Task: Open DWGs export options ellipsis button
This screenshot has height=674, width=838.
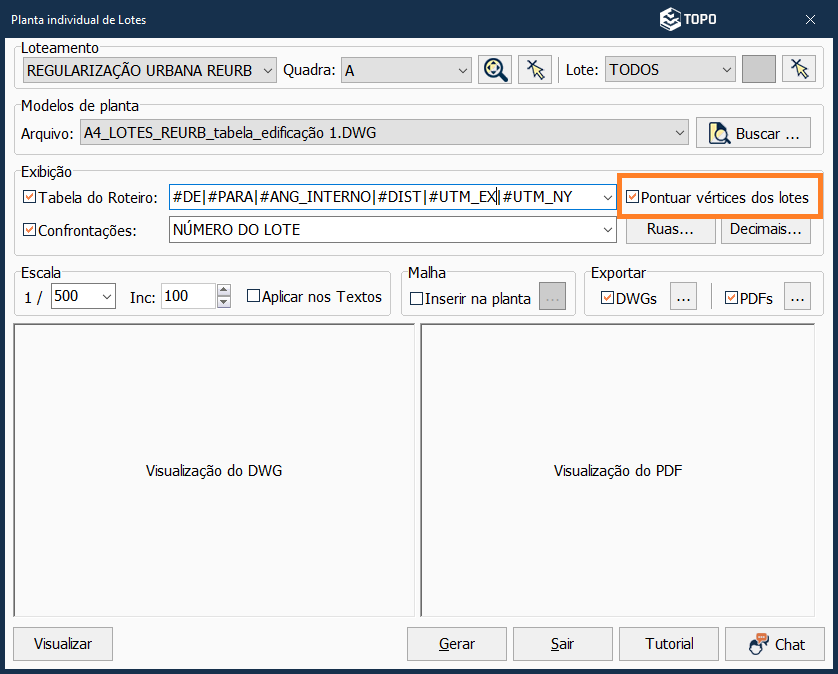Action: [x=682, y=297]
